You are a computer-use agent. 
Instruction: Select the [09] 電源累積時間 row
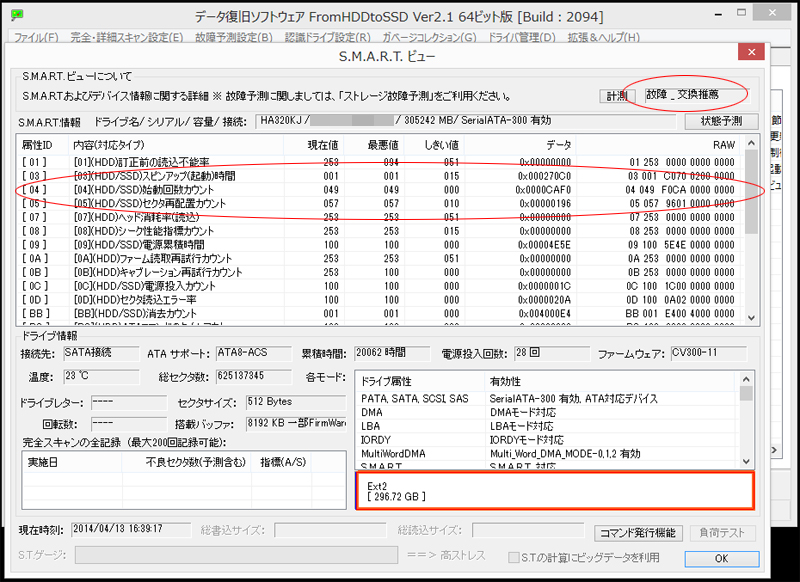[x=381, y=245]
